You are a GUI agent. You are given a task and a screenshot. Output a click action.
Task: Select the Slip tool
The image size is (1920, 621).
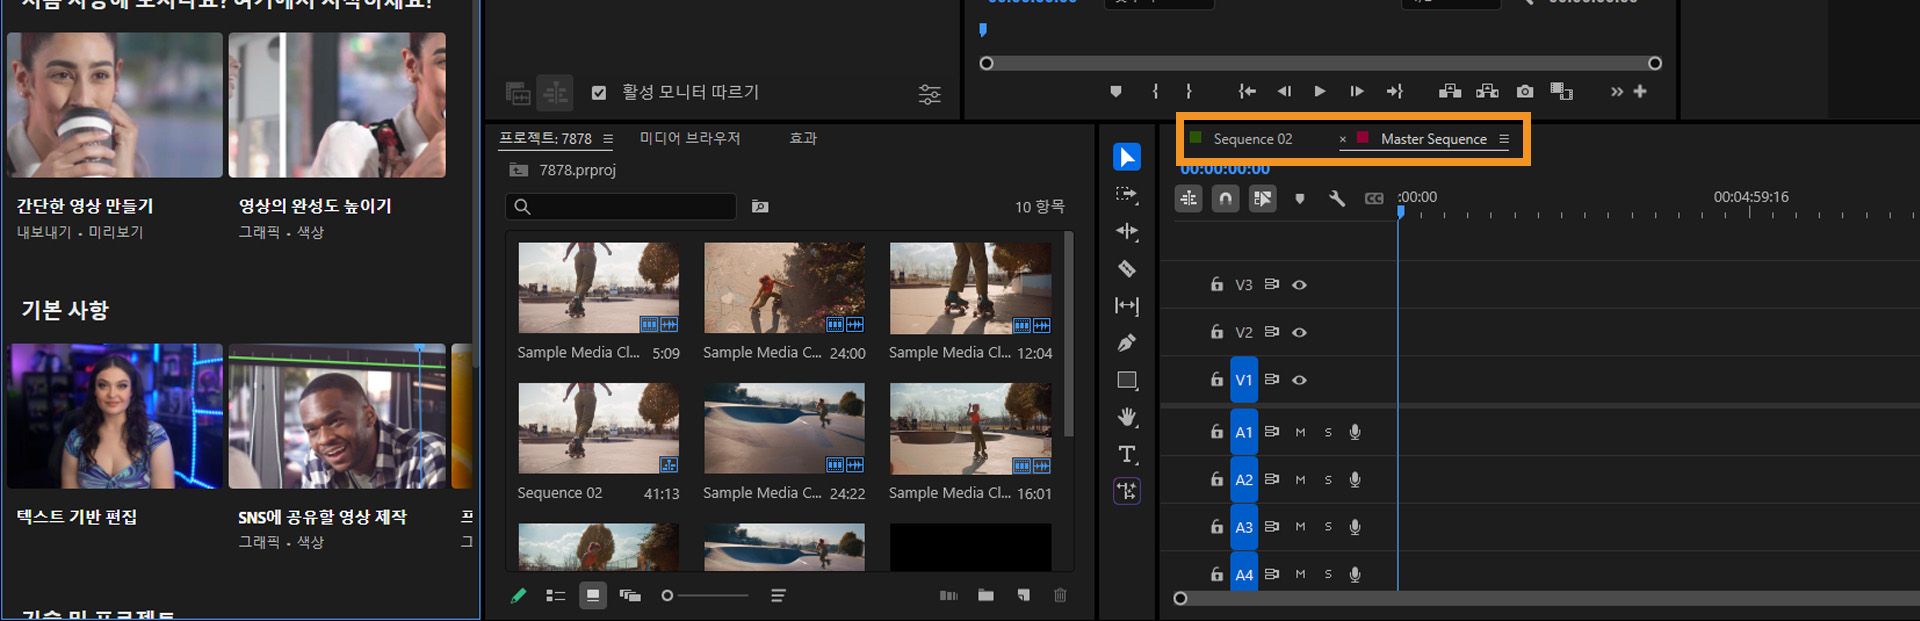pos(1127,306)
